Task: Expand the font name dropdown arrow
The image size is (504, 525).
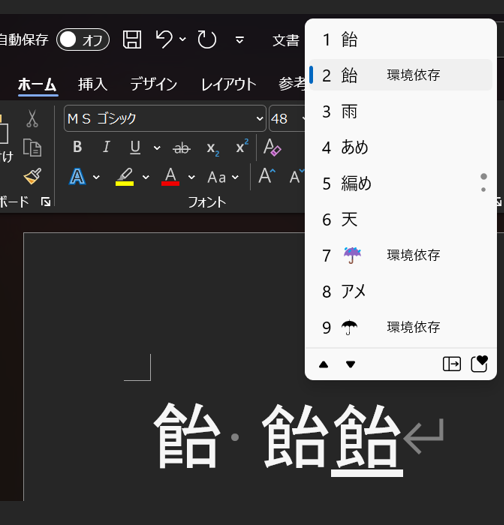Action: (260, 119)
